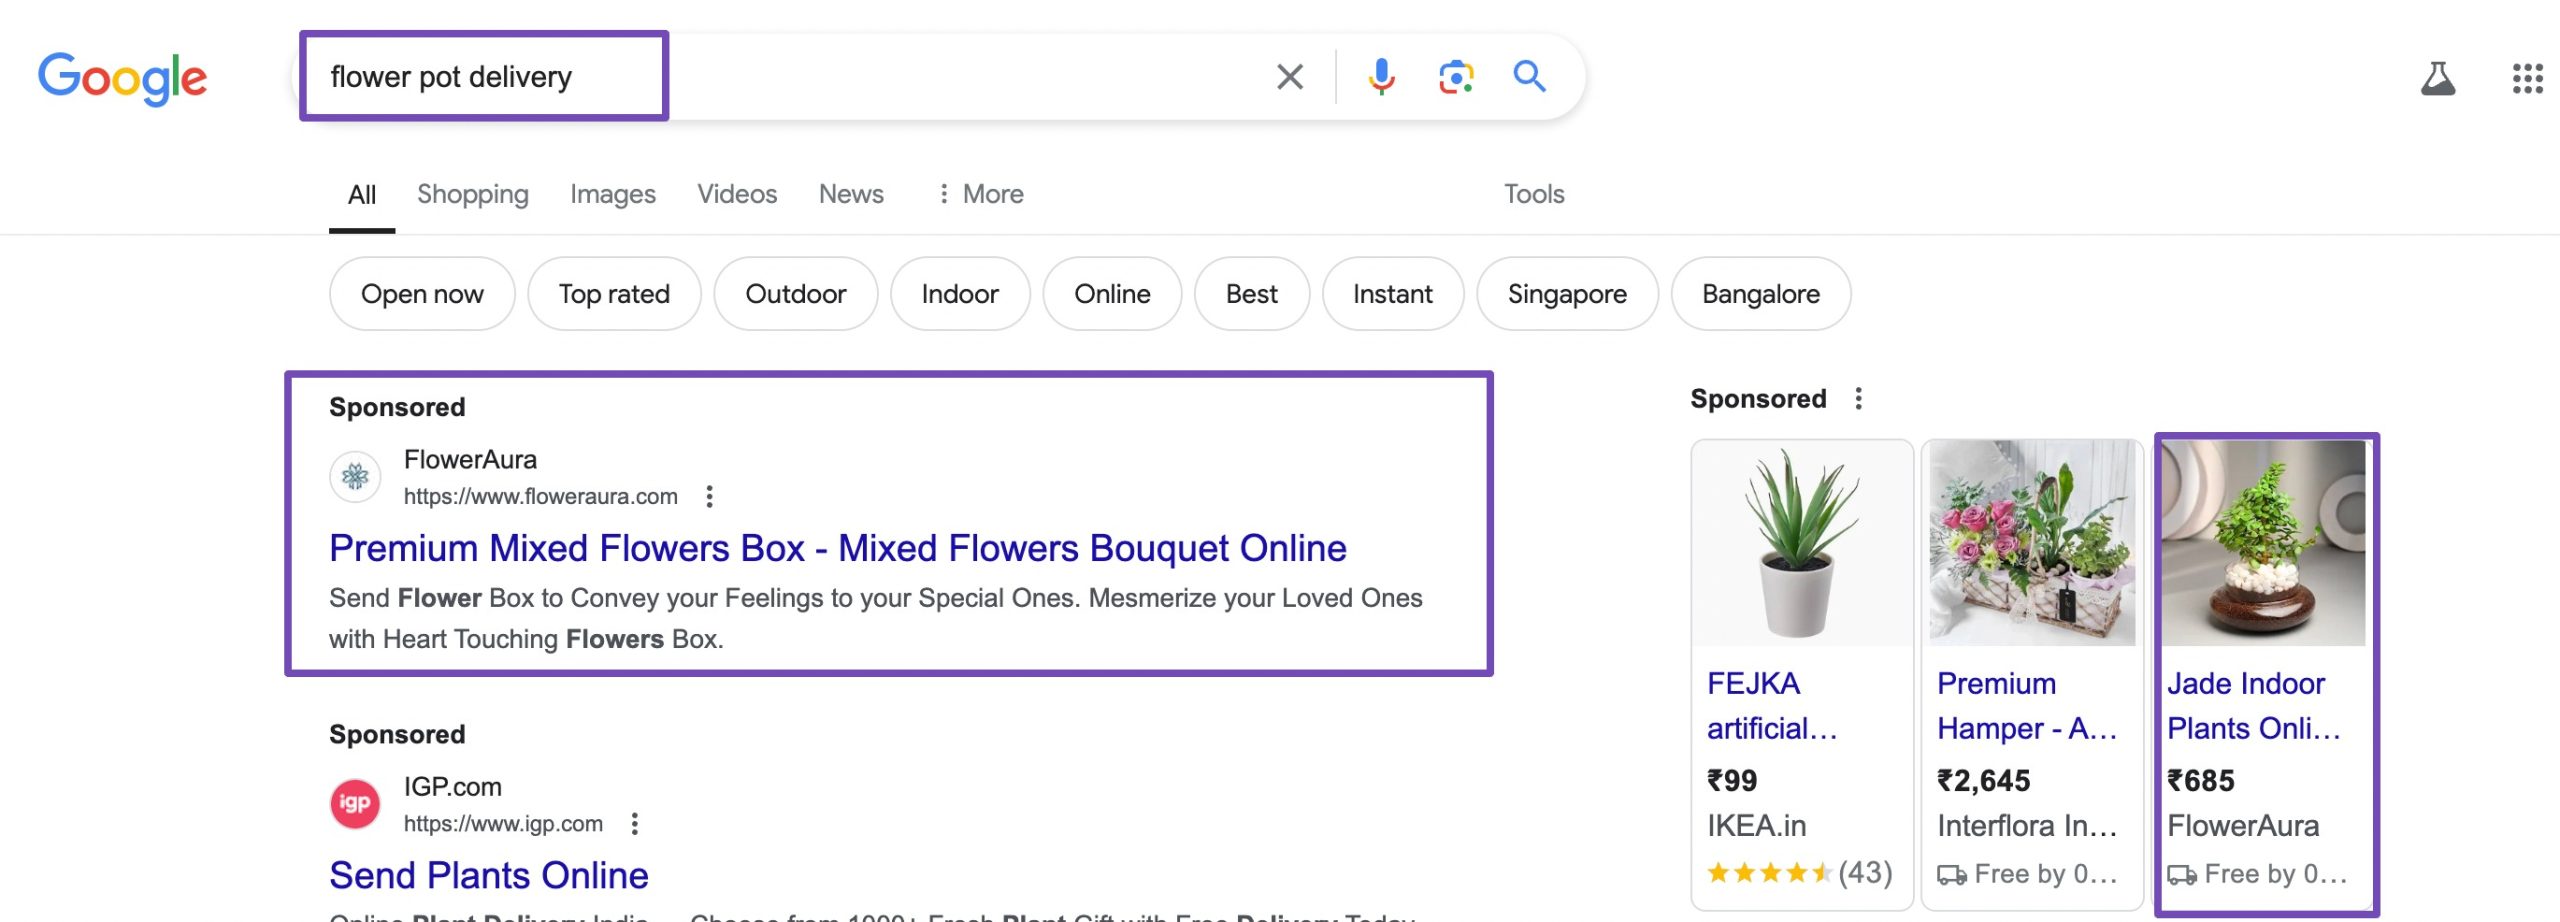Open FEJKA artificial plant thumbnail
Image resolution: width=2560 pixels, height=922 pixels.
[1802, 543]
